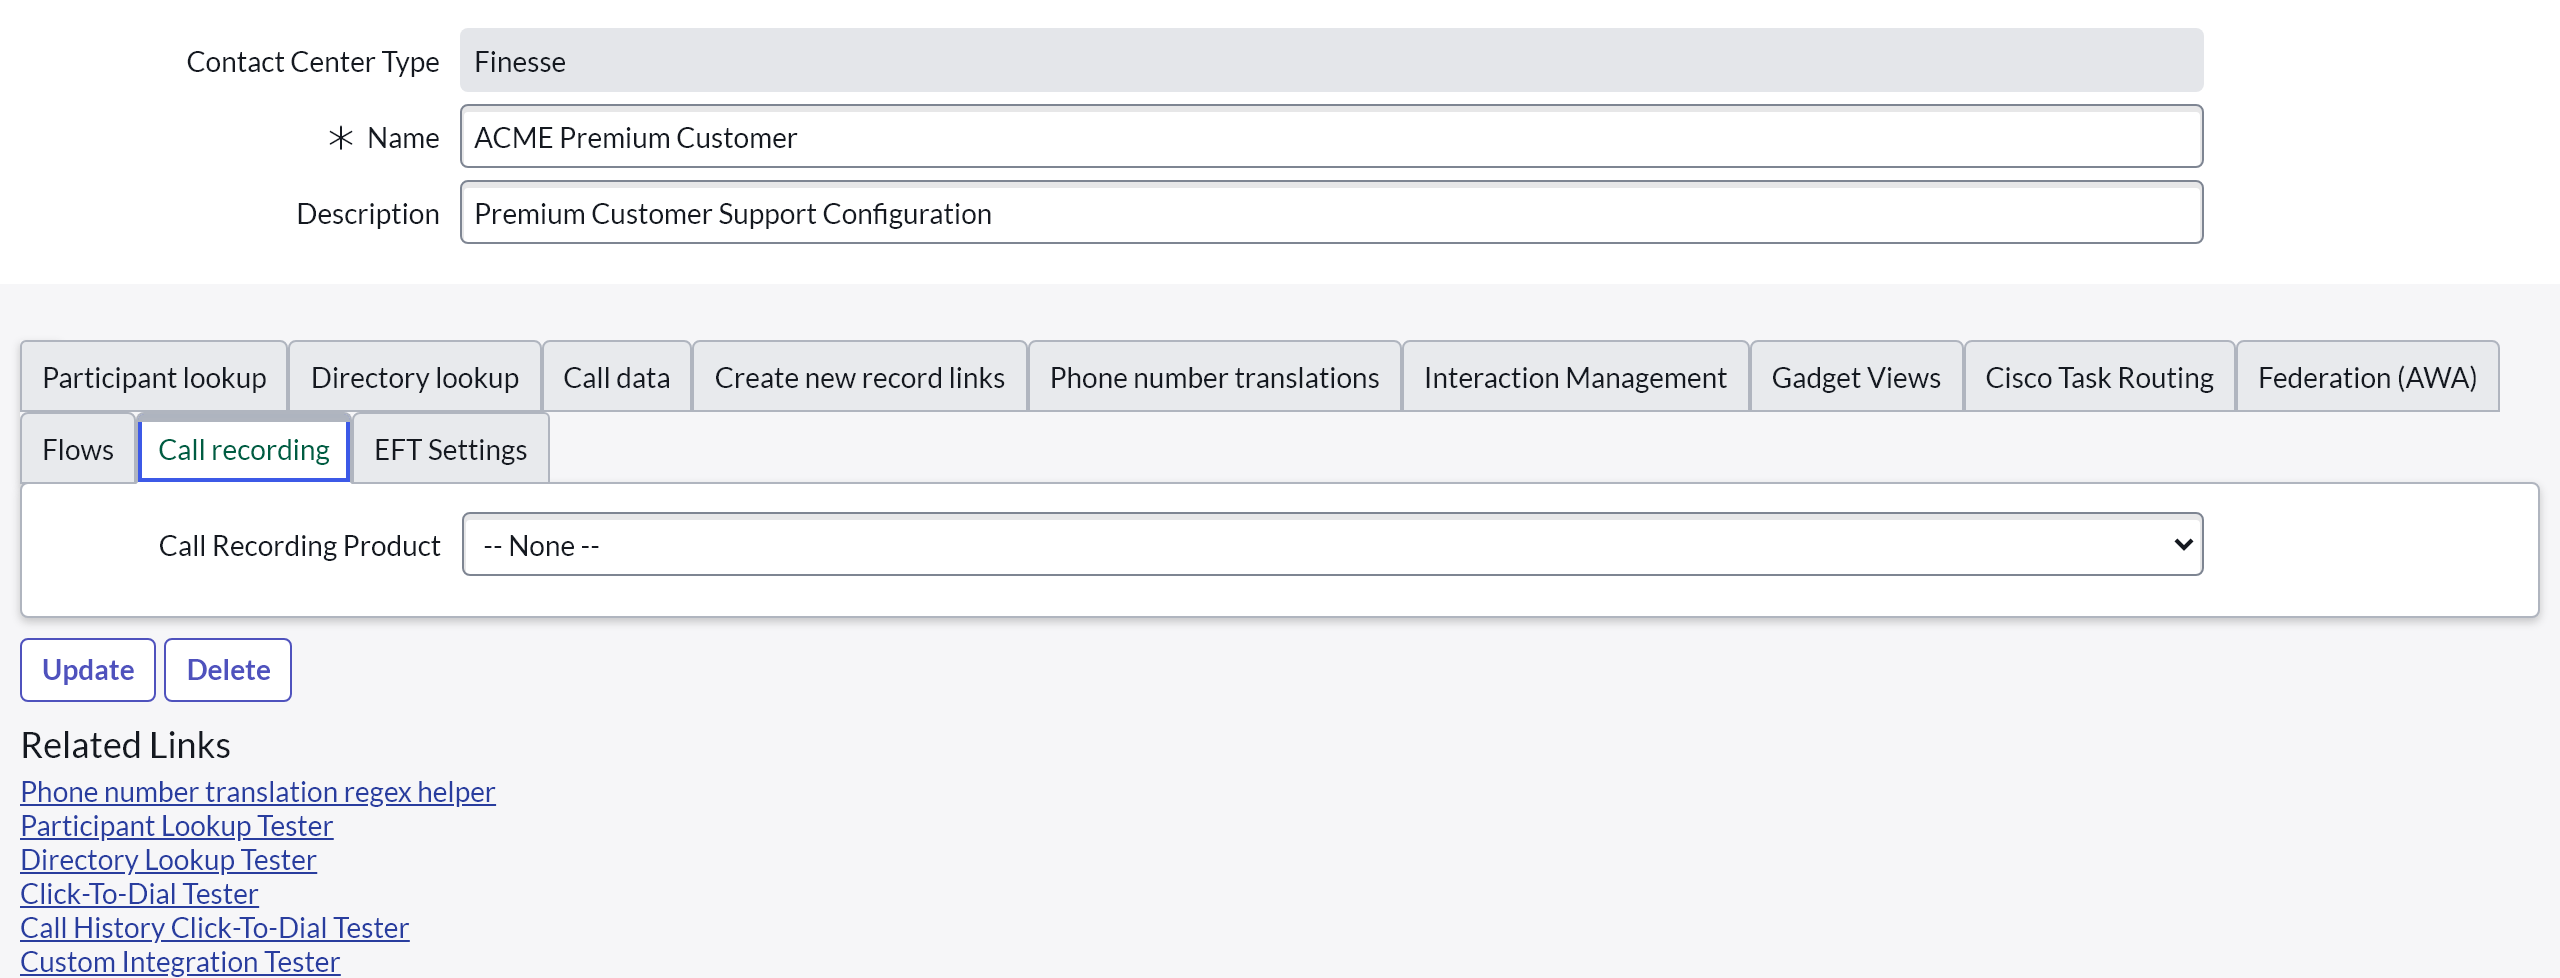Select the Gadget Views tab
The image size is (2560, 978).
tap(1856, 377)
